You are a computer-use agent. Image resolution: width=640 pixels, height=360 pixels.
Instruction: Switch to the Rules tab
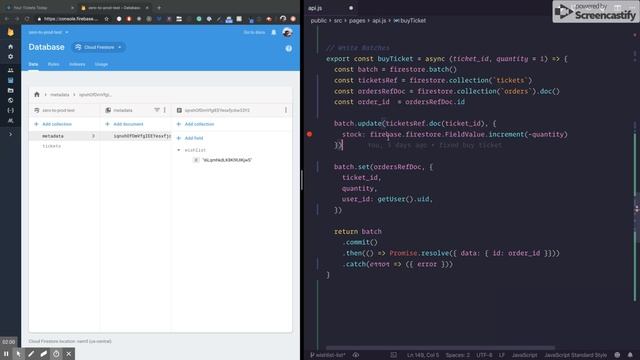(53, 64)
